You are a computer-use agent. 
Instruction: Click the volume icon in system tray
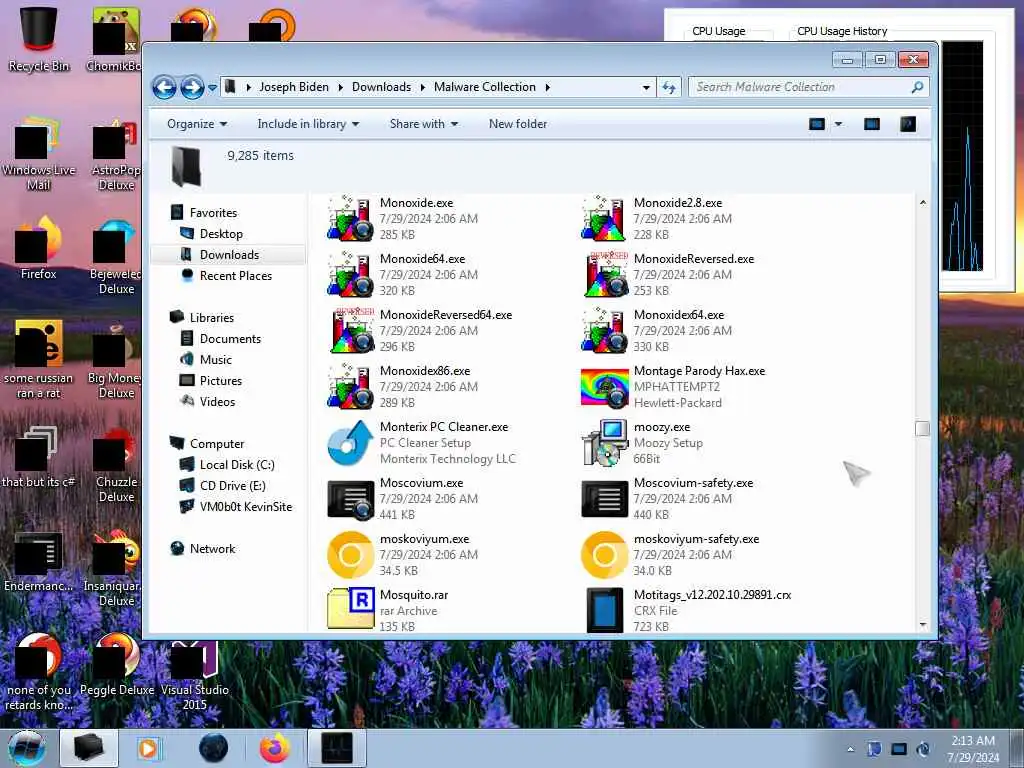[x=923, y=749]
